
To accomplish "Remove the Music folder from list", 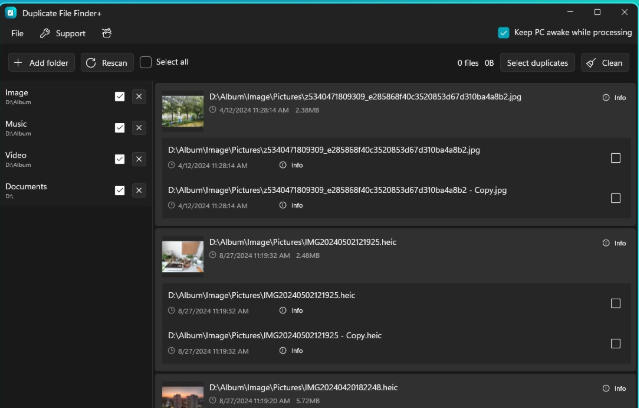I will [x=139, y=128].
